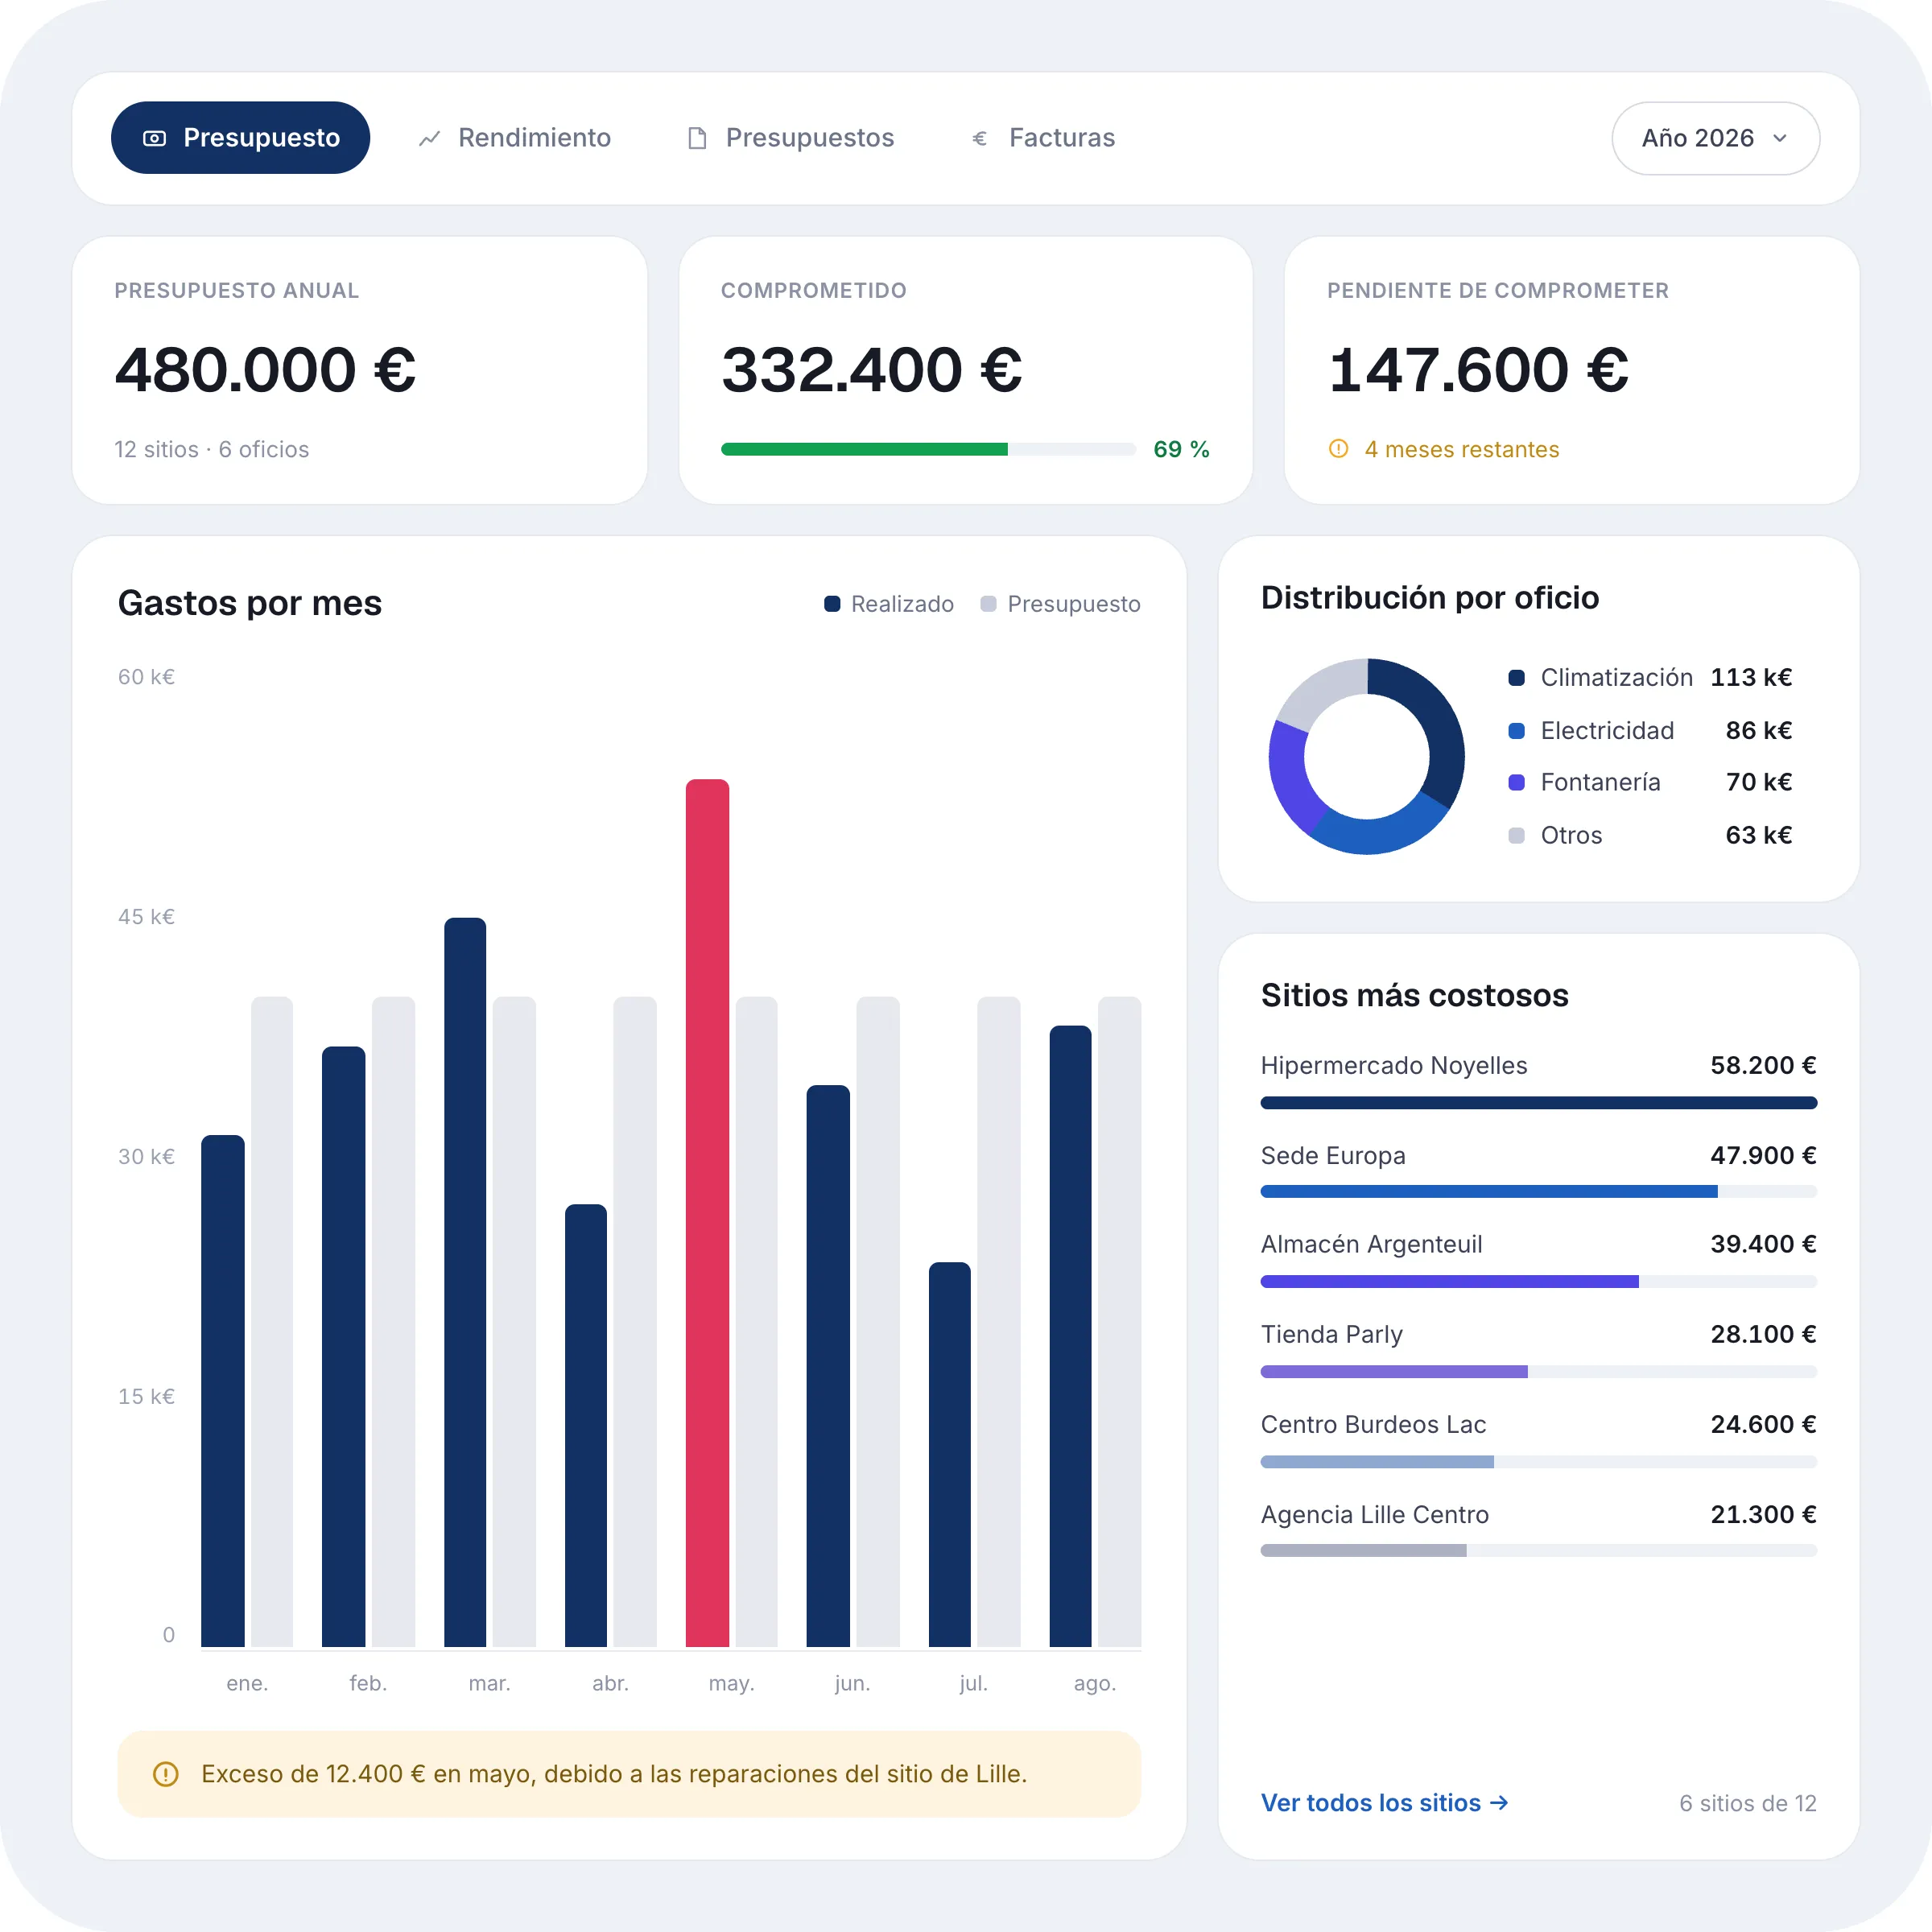Screen dimensions: 1932x1932
Task: Click the euro icon beside Facturas
Action: click(x=980, y=138)
